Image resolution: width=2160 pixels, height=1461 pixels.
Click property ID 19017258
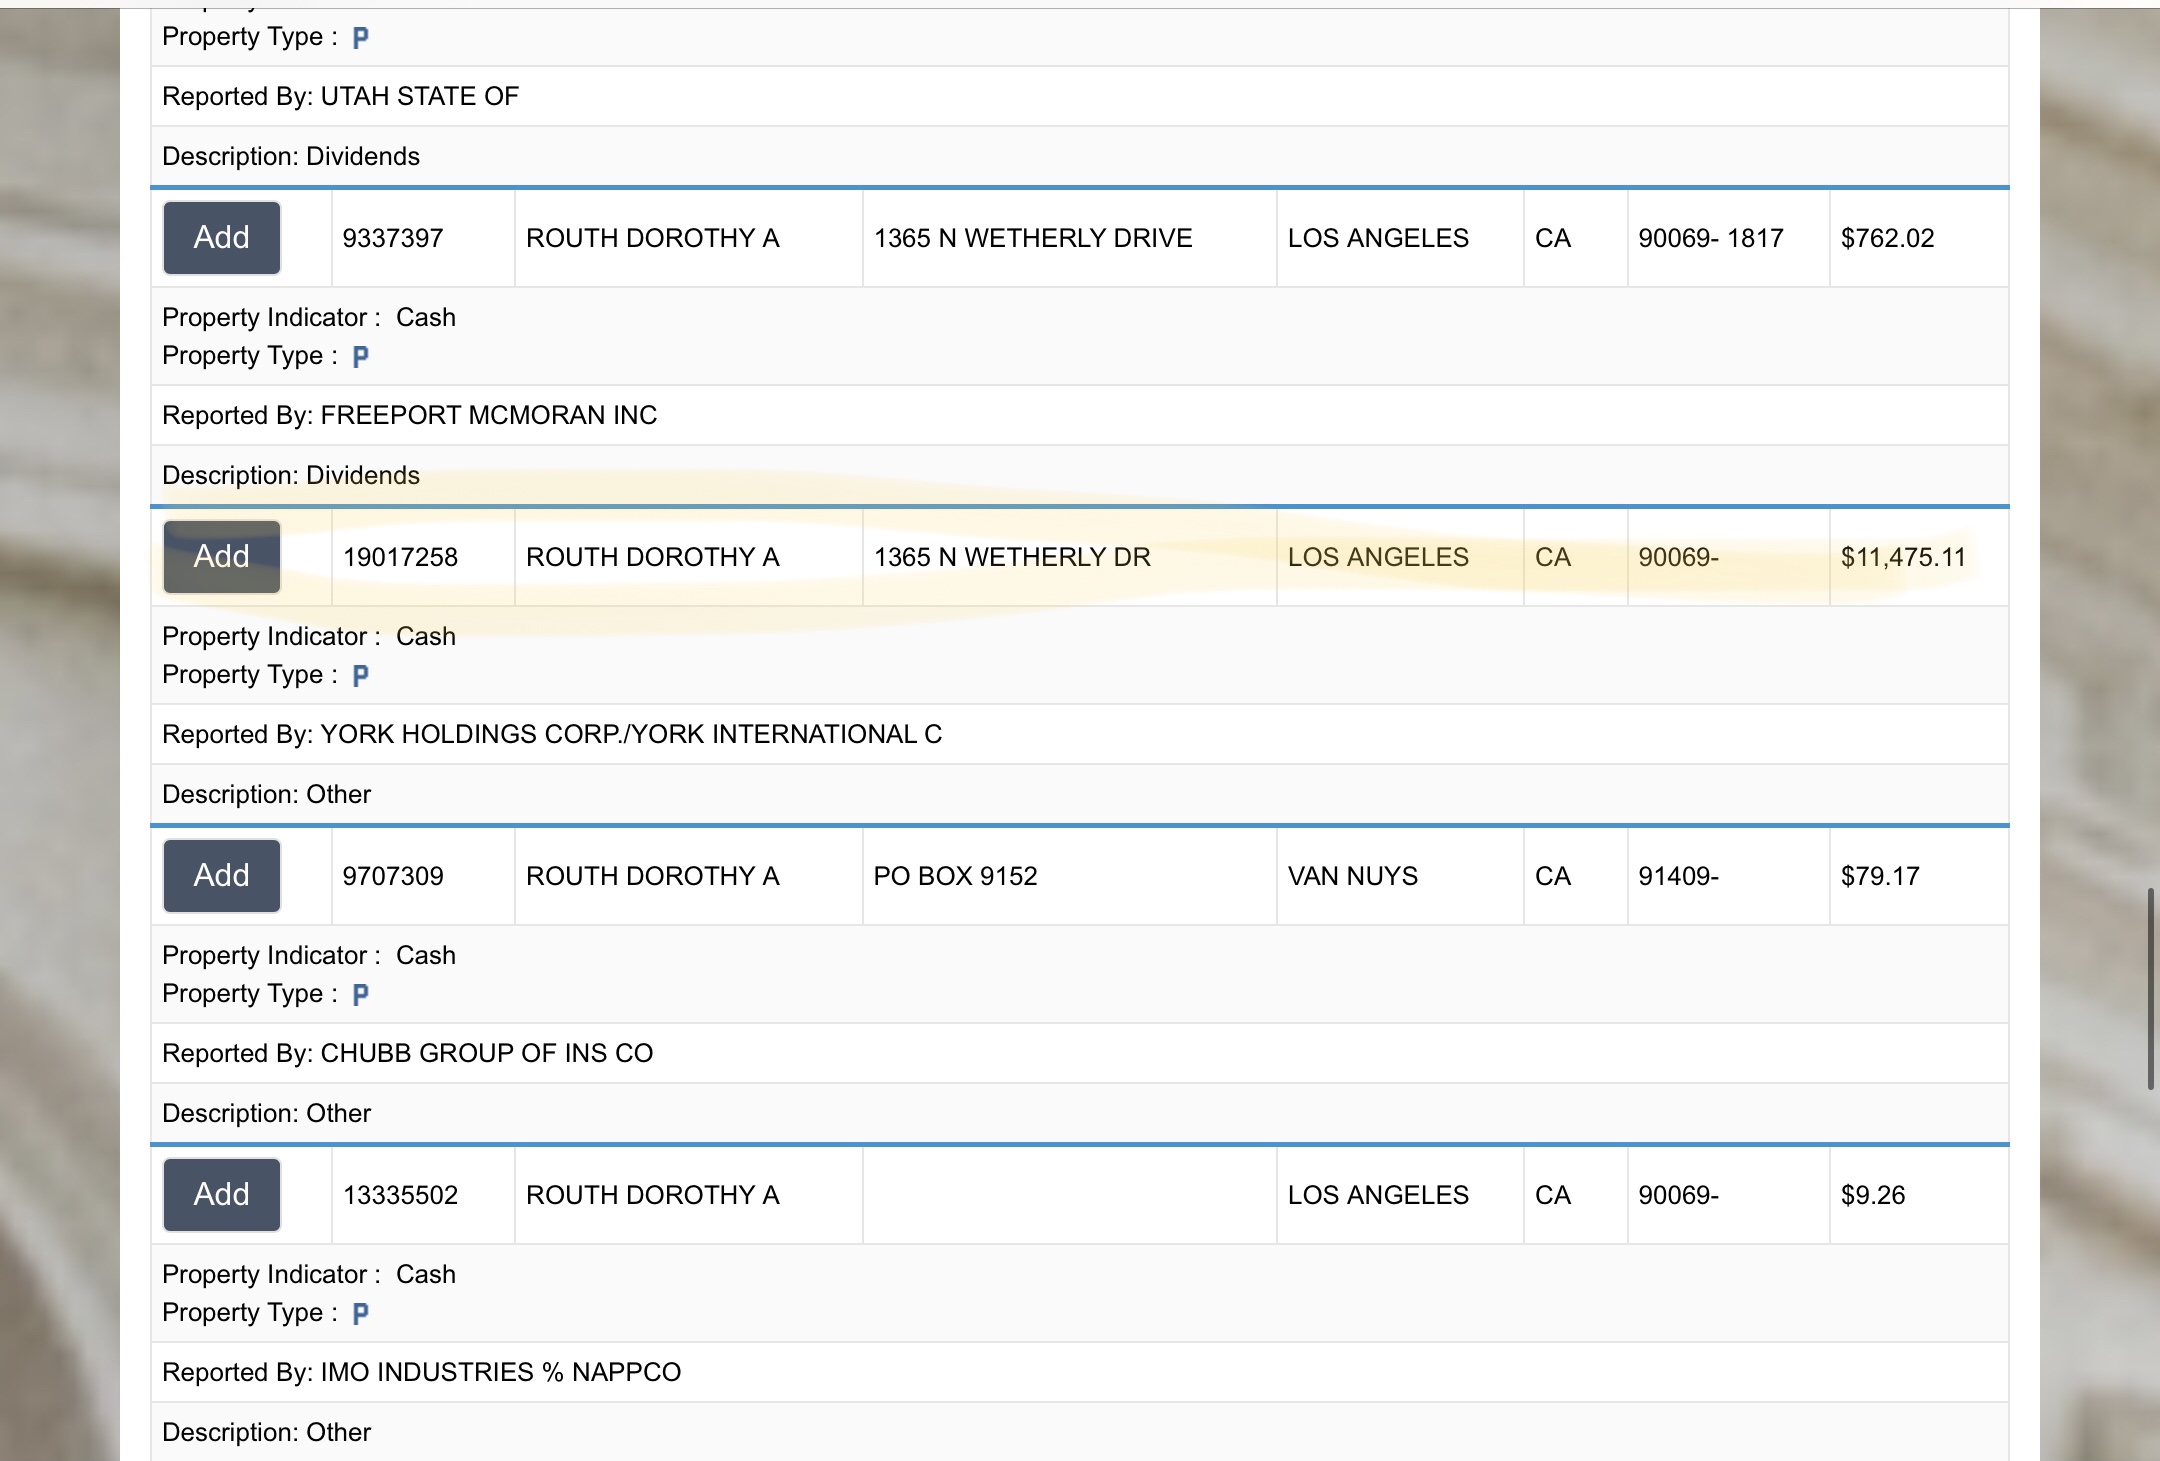click(x=400, y=557)
